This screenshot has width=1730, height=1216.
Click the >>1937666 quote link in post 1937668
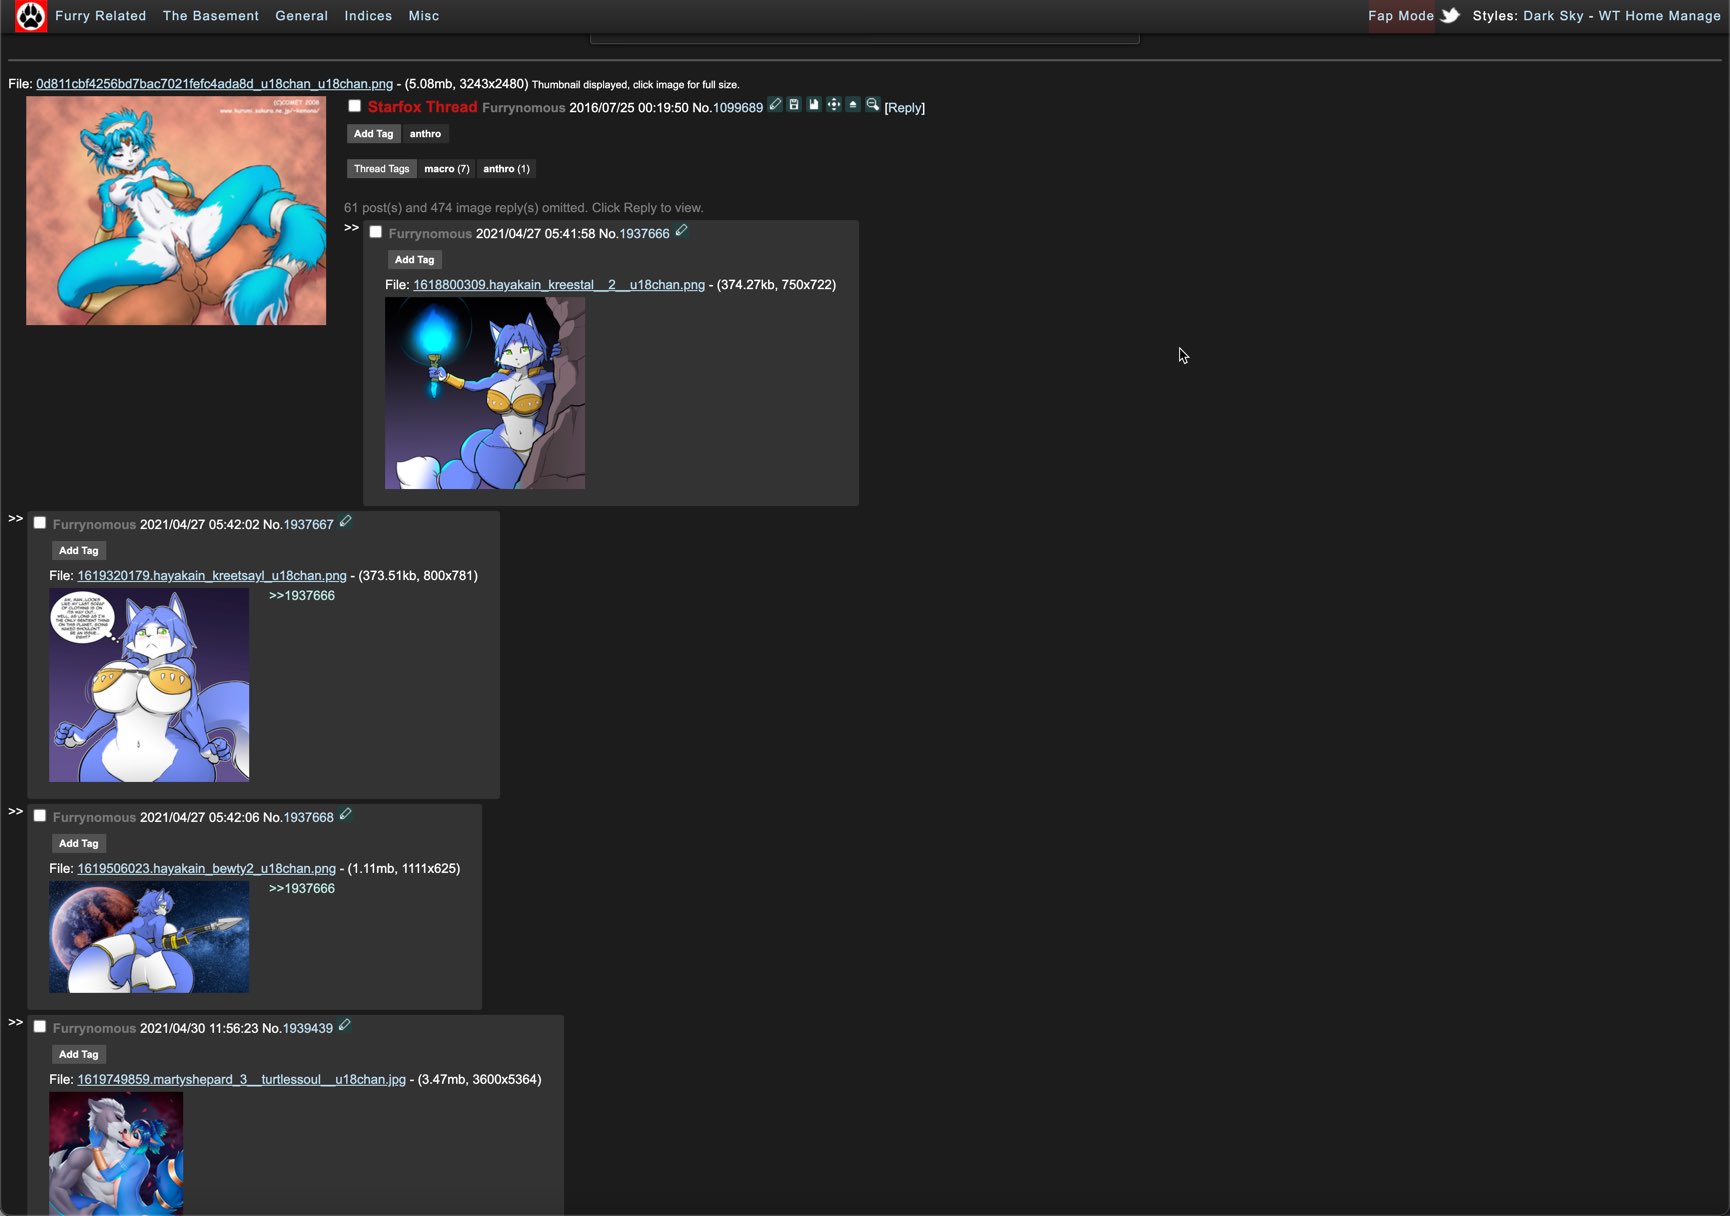click(302, 889)
